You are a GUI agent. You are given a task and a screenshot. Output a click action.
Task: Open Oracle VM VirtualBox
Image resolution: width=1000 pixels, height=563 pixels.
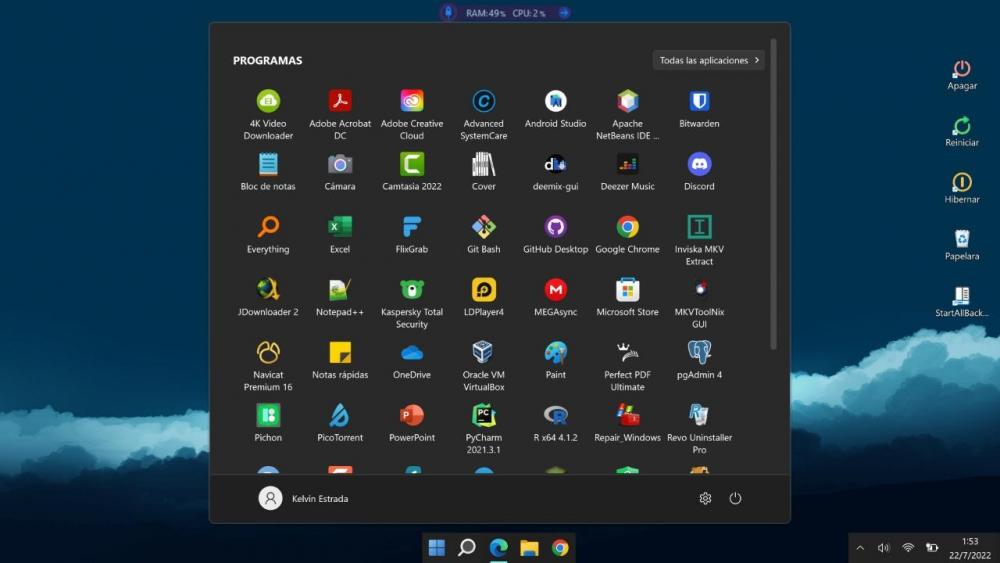(483, 353)
